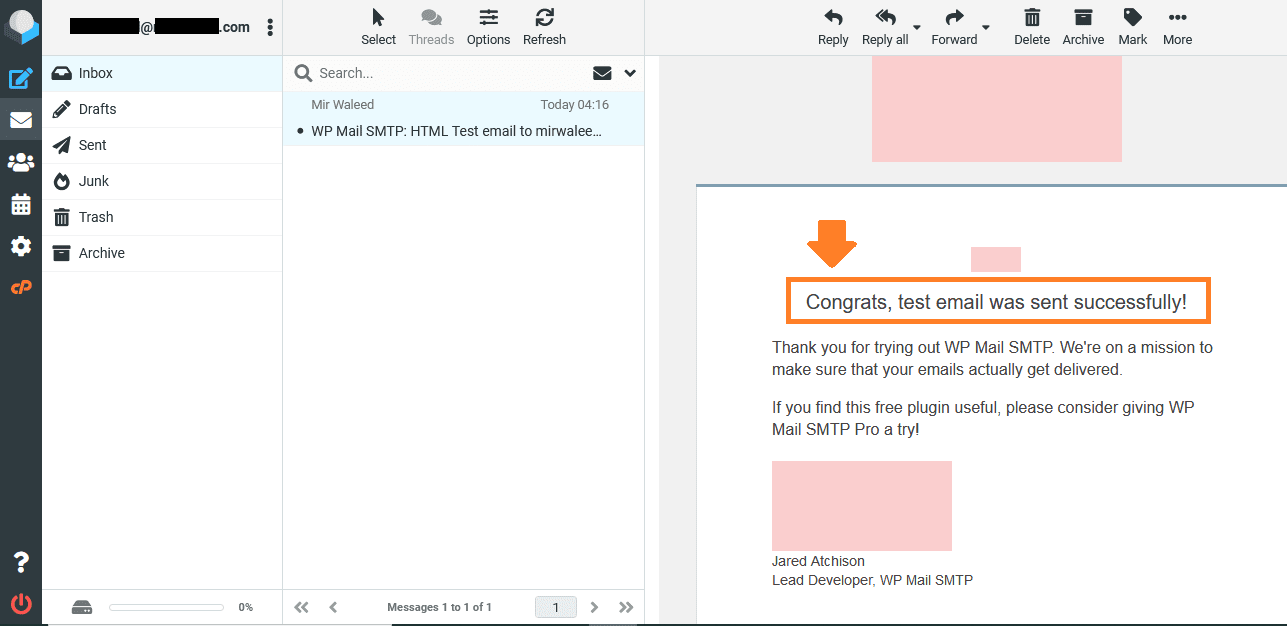Go to the previous page of messages

(x=333, y=607)
